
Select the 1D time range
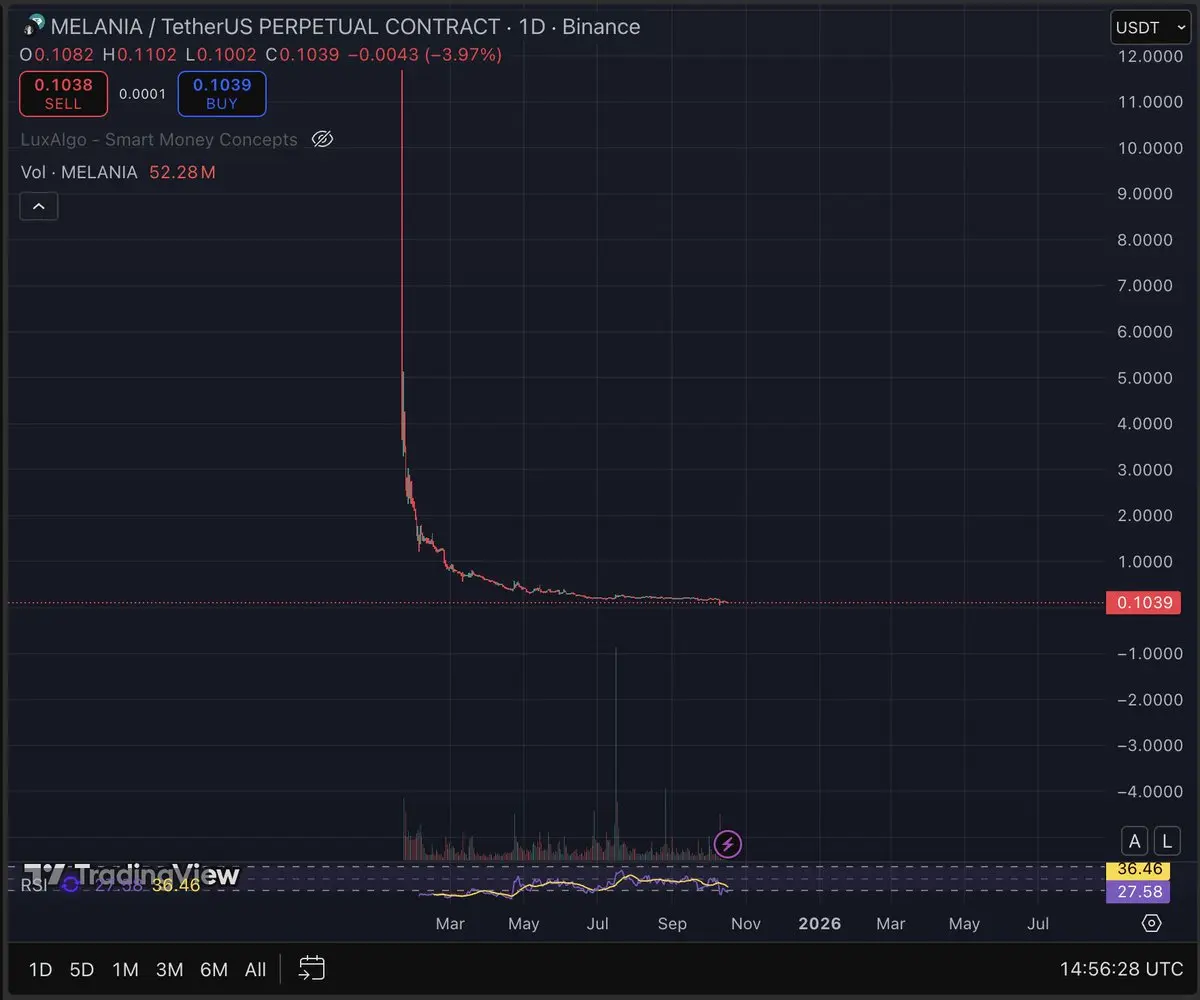[x=40, y=969]
